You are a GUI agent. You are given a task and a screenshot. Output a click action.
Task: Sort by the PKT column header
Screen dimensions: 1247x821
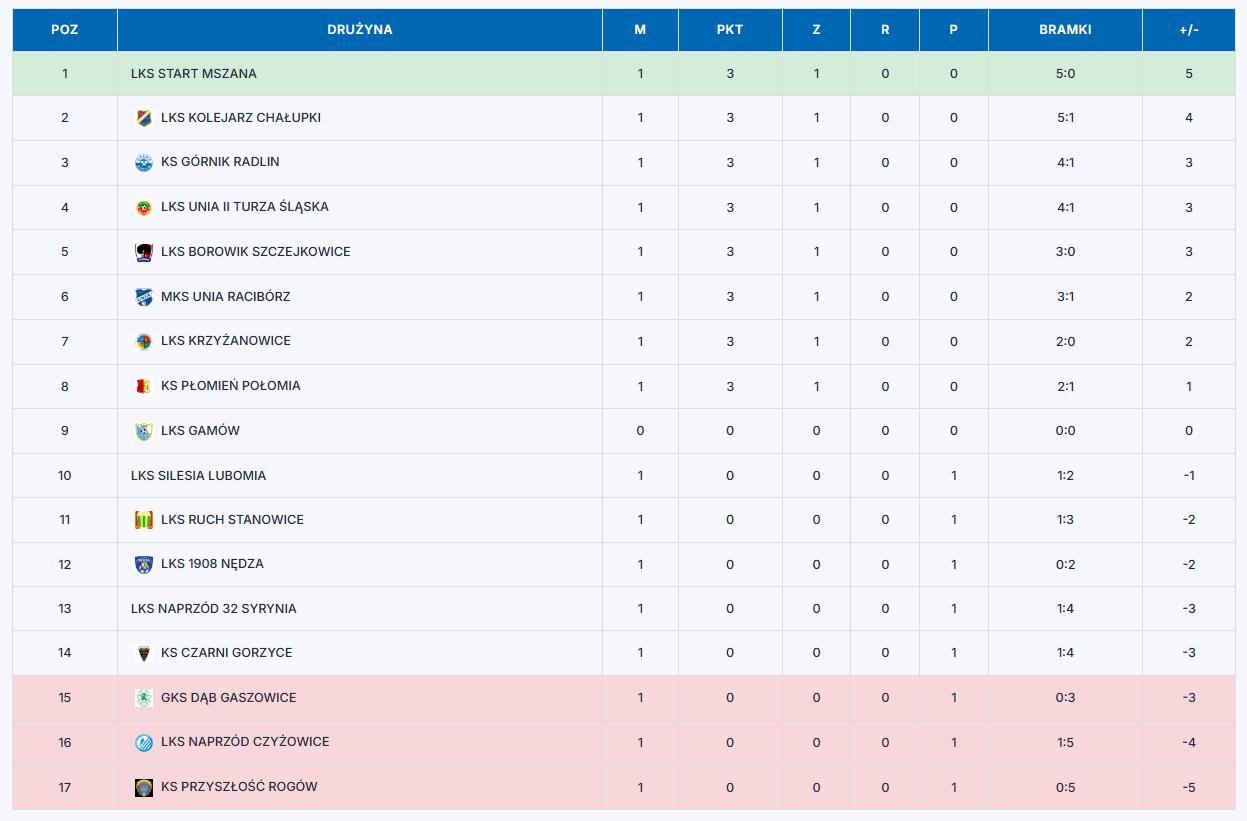coord(730,30)
